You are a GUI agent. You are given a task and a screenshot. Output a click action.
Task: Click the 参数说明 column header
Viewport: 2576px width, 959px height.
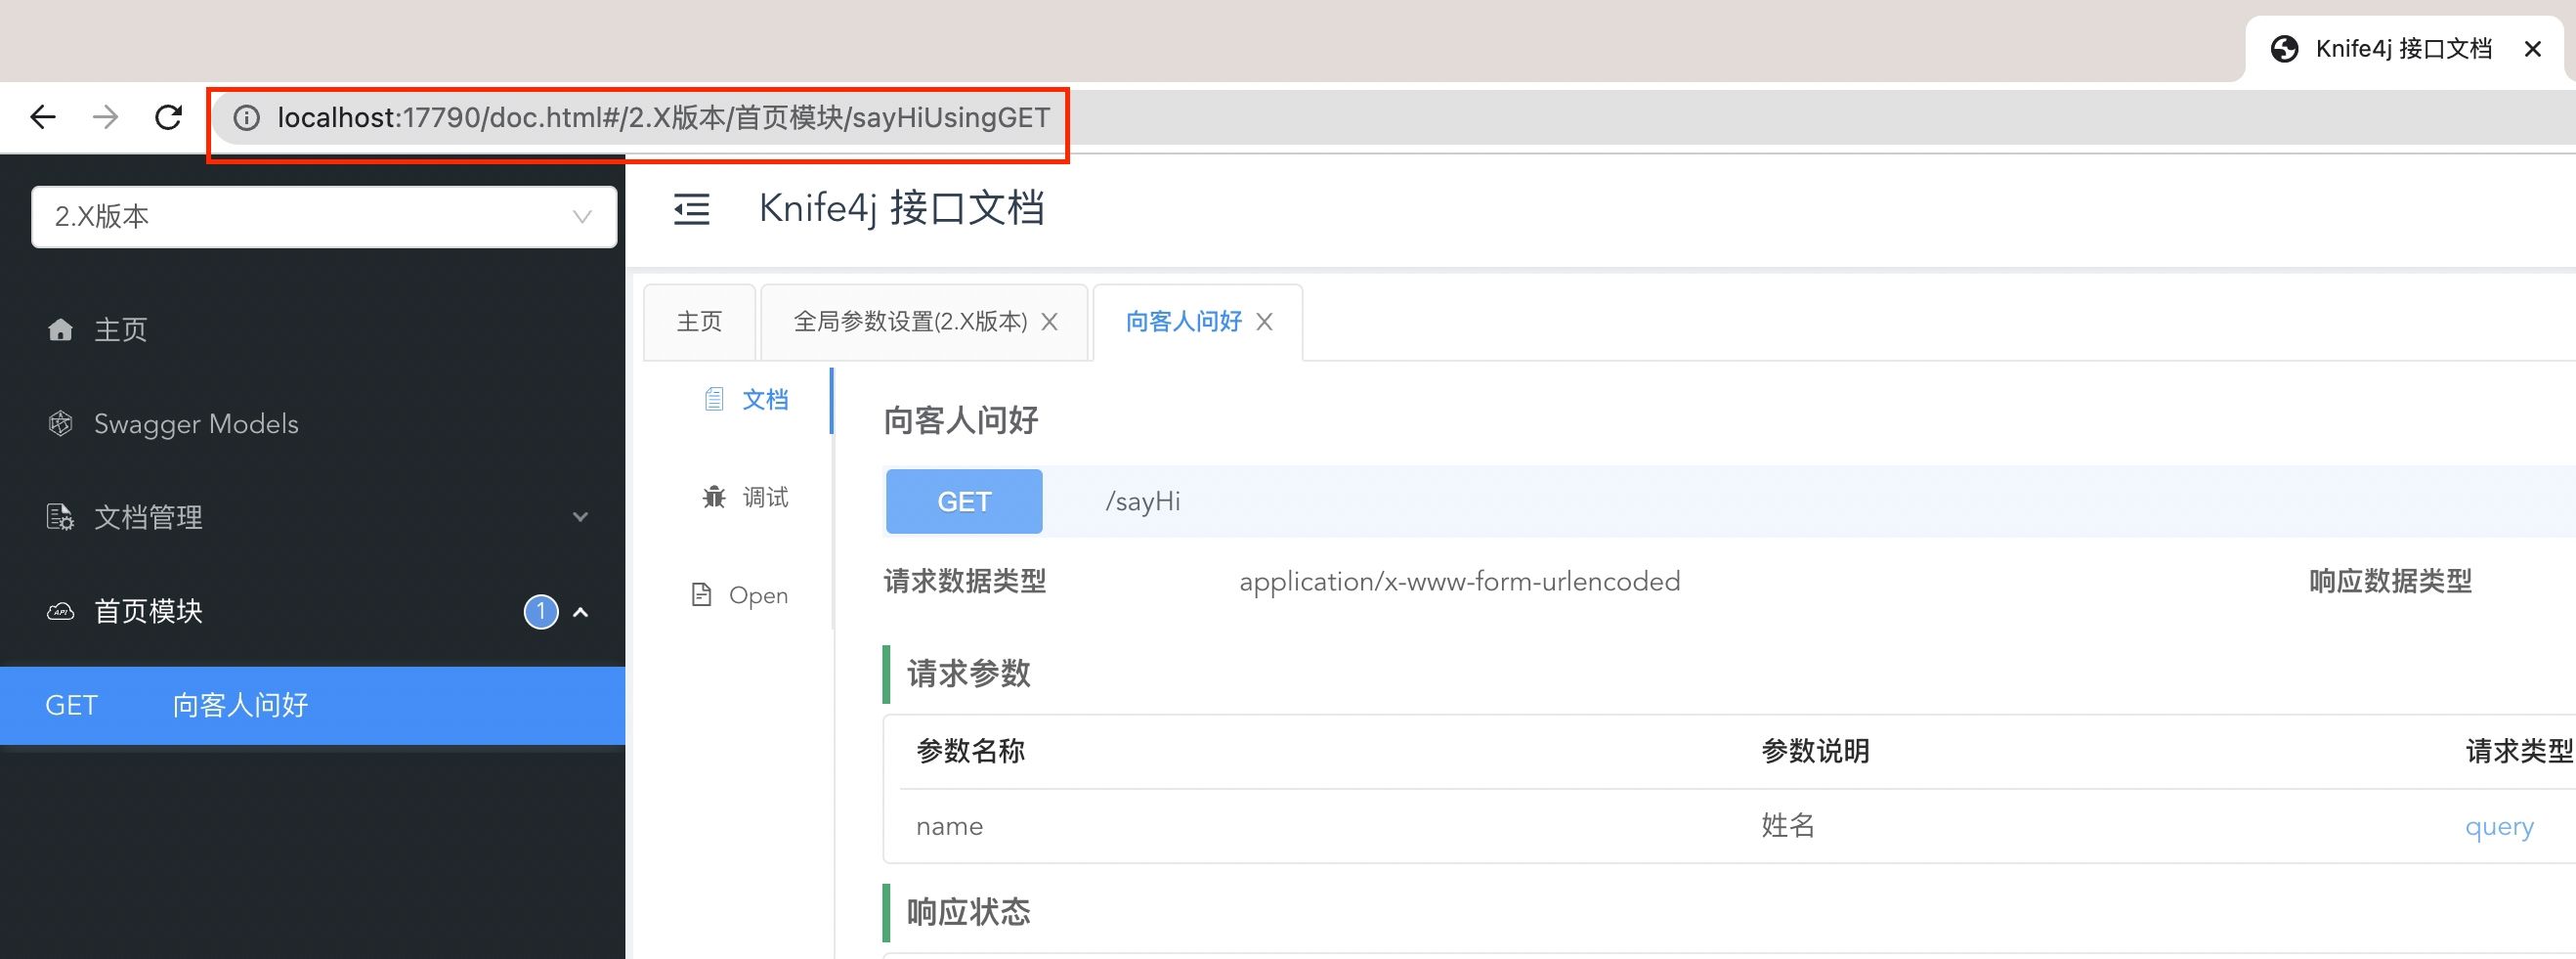click(1815, 751)
